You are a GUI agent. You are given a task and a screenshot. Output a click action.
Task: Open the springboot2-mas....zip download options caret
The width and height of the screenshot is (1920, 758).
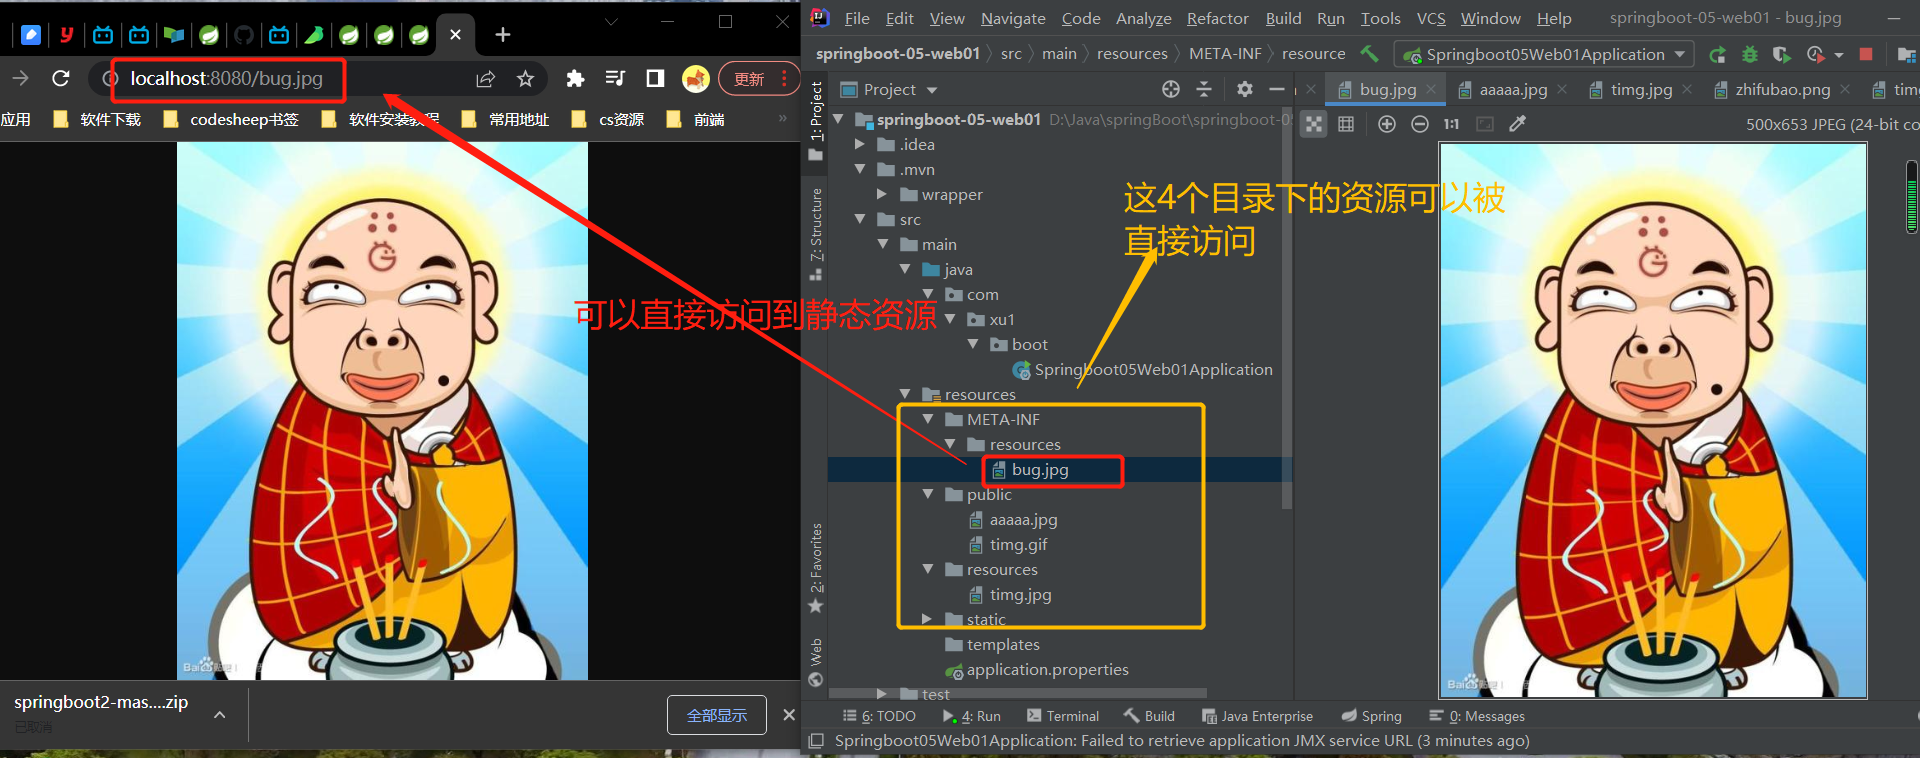(x=220, y=715)
